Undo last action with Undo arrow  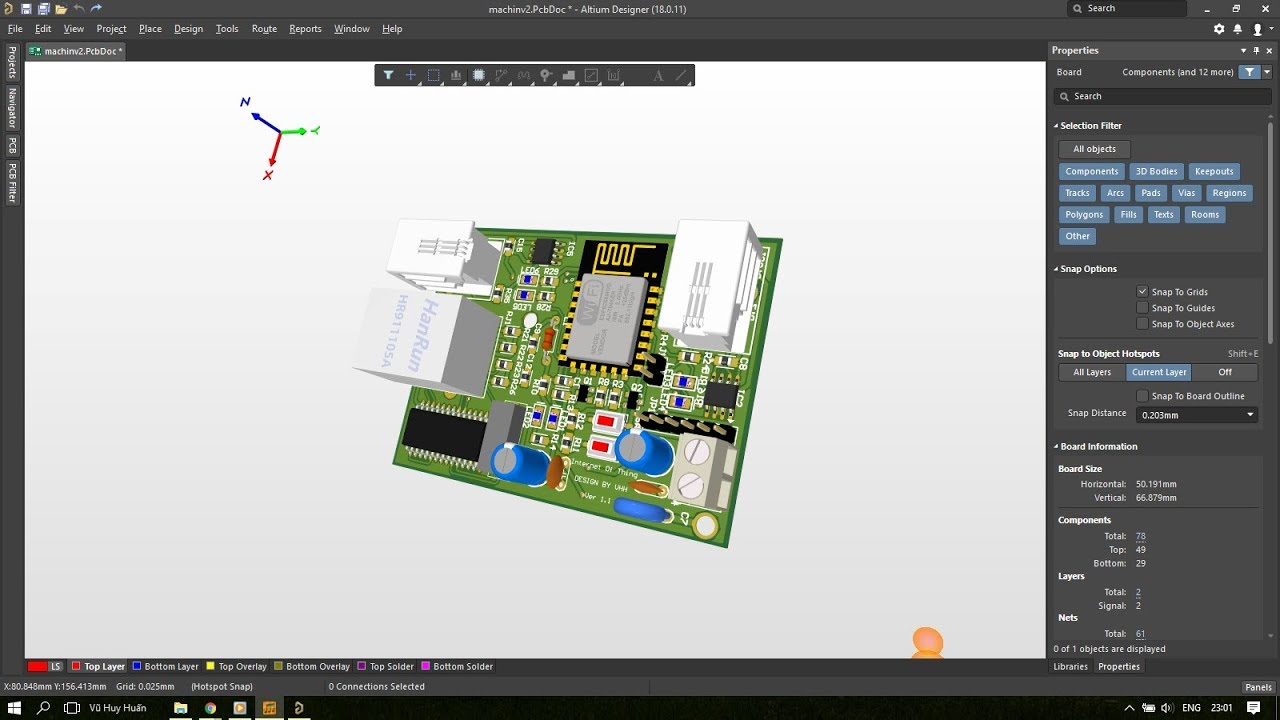click(79, 8)
